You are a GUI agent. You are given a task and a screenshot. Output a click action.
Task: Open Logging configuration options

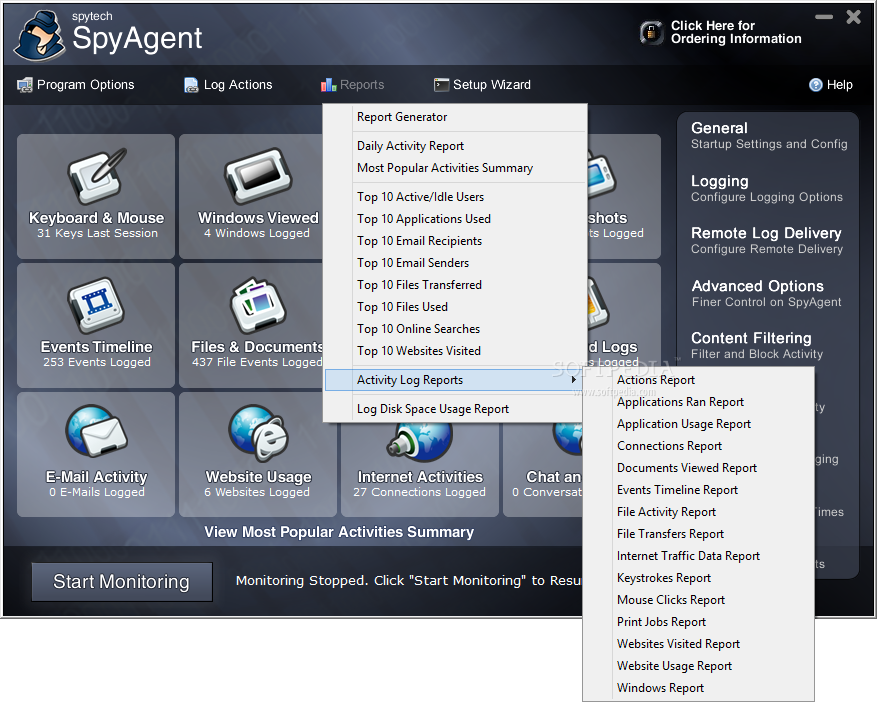click(766, 189)
